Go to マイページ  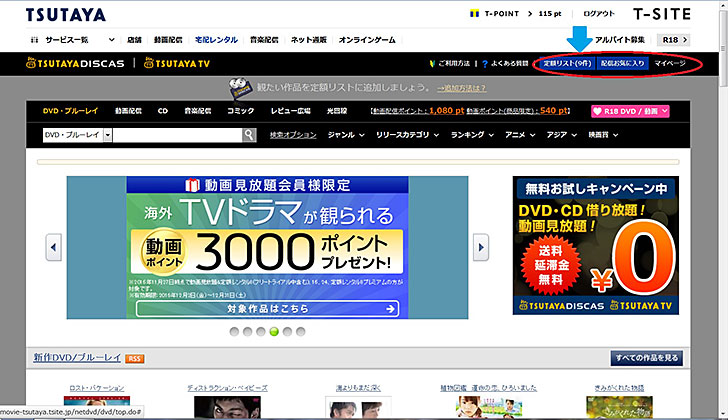[x=670, y=63]
